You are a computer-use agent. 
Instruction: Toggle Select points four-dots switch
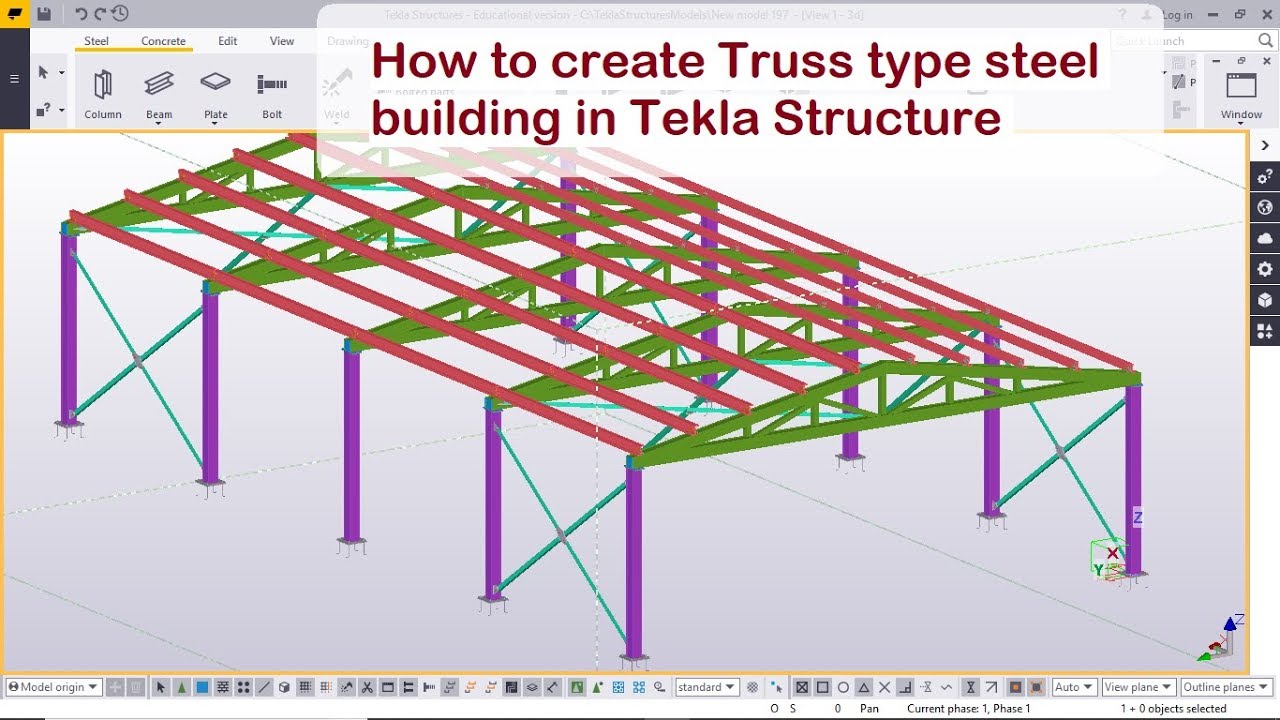(x=243, y=687)
